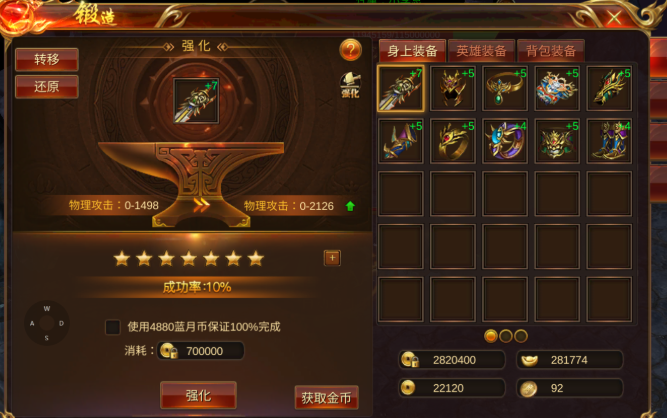Screen dimensions: 667x418
Task: Open the orange question mark help
Action: (x=351, y=50)
